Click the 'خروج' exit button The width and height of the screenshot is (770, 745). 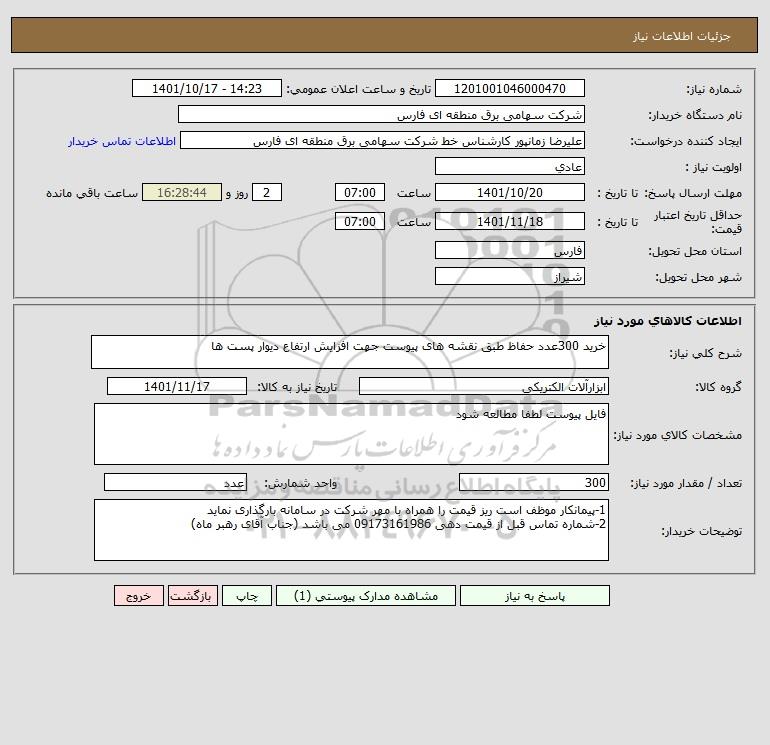click(x=138, y=596)
